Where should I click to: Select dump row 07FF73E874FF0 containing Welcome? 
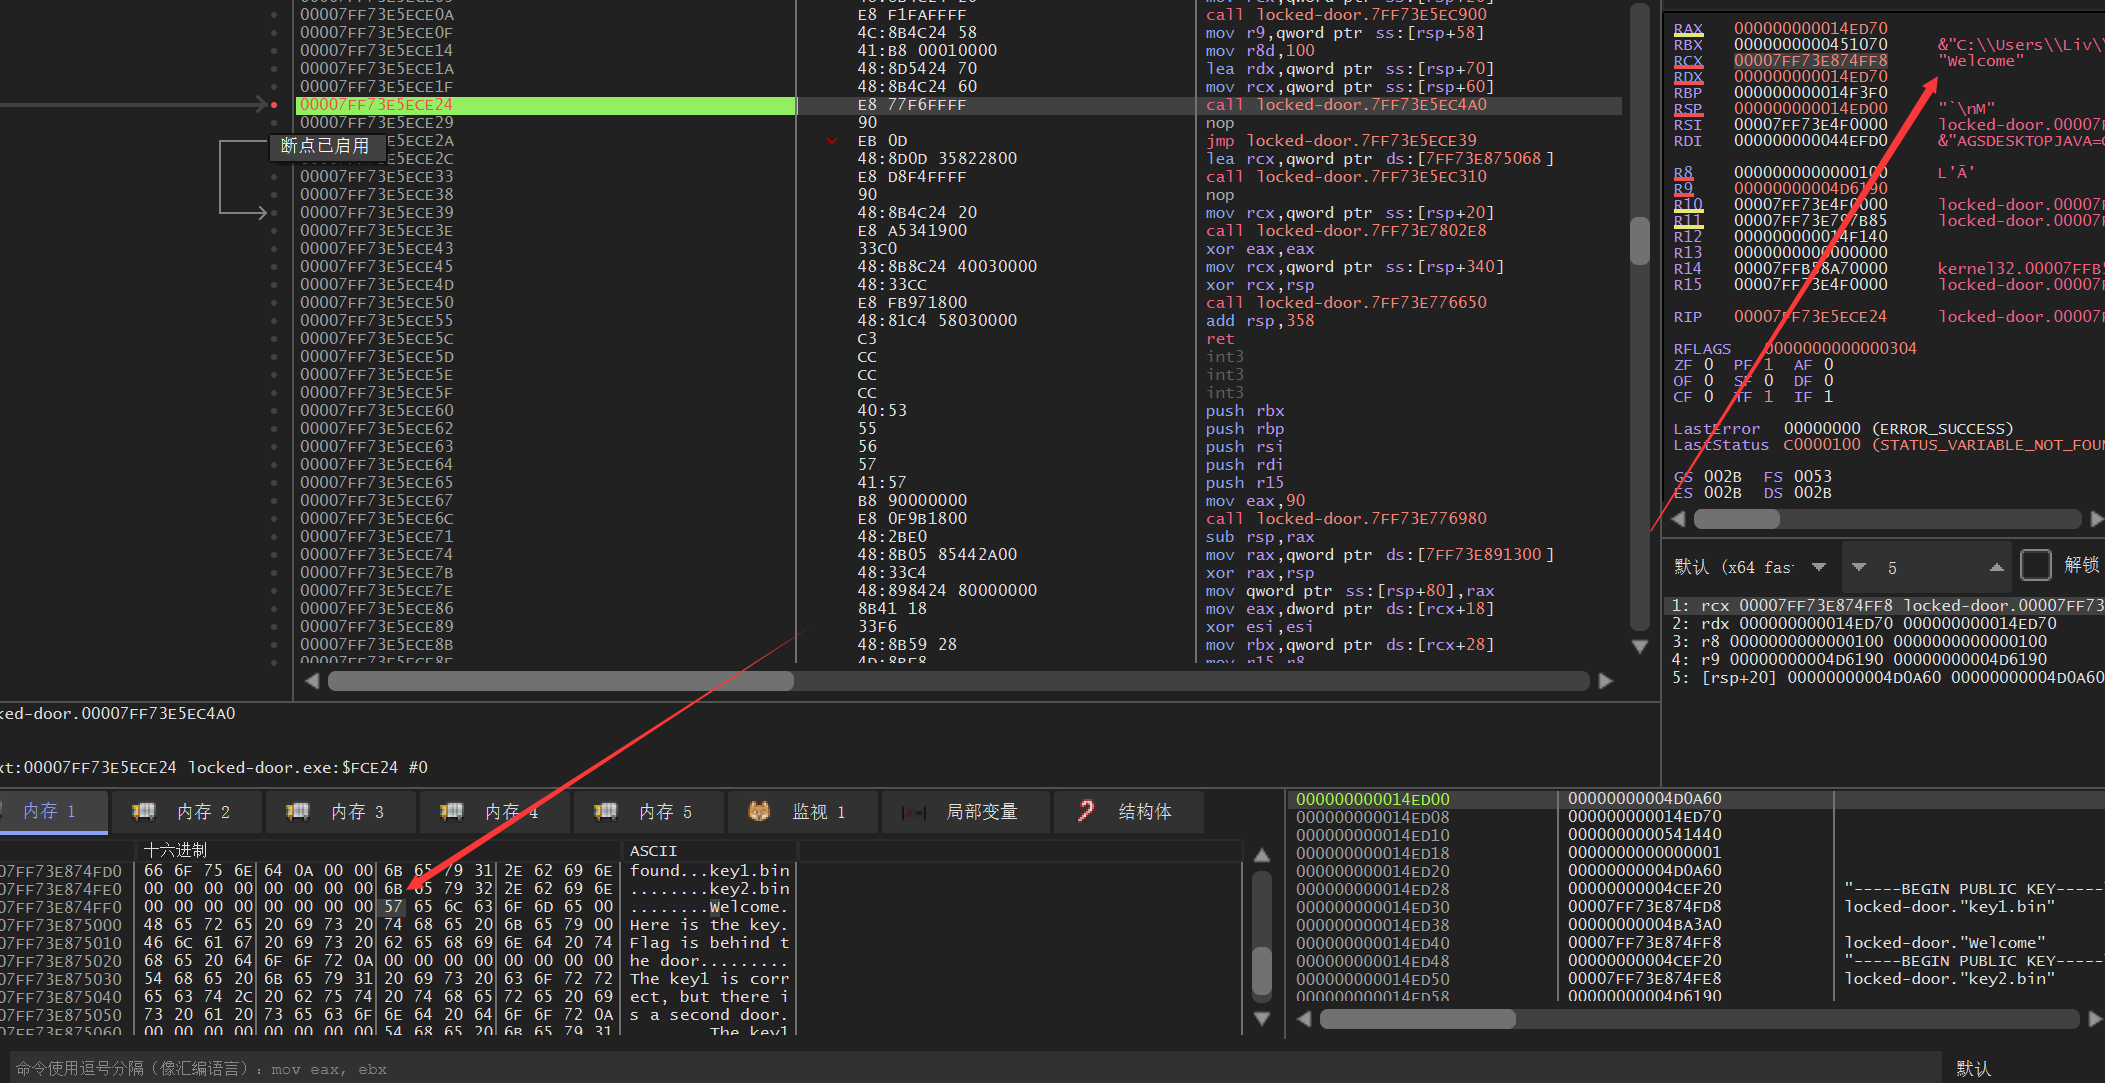pyautogui.click(x=395, y=907)
